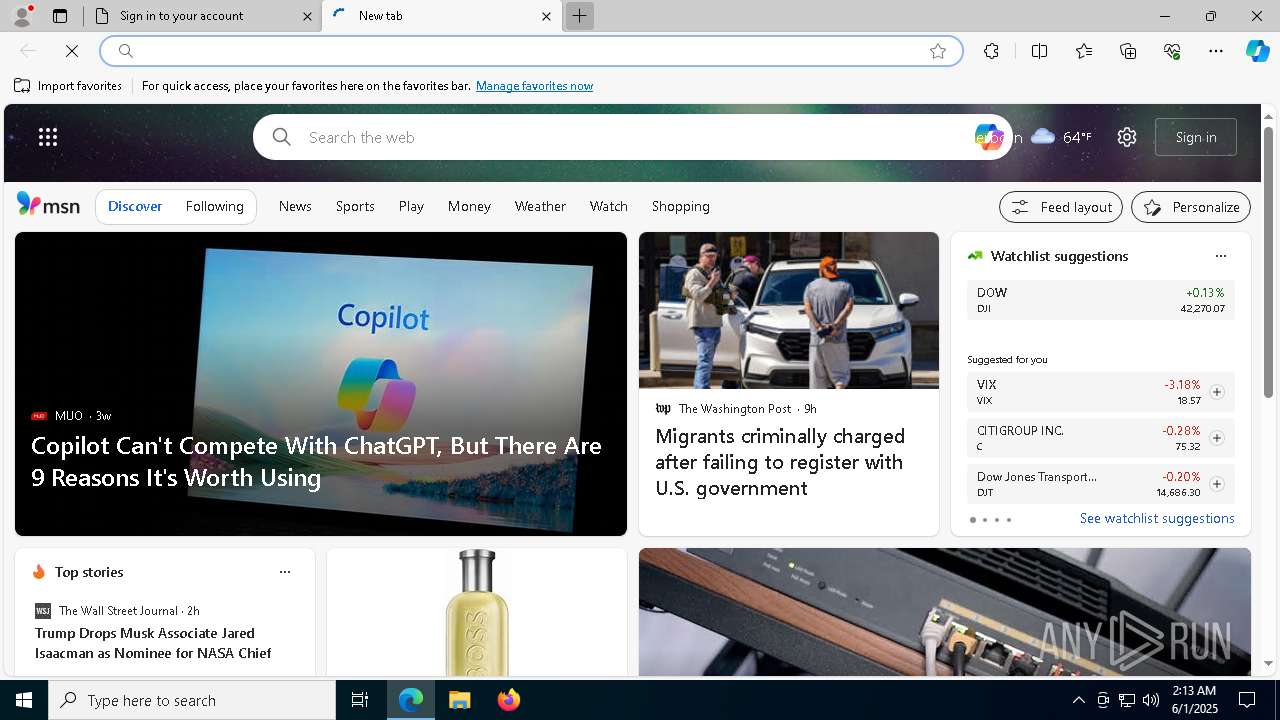This screenshot has height=720, width=1280.
Task: Open Top stories more options menu
Action: (x=285, y=572)
